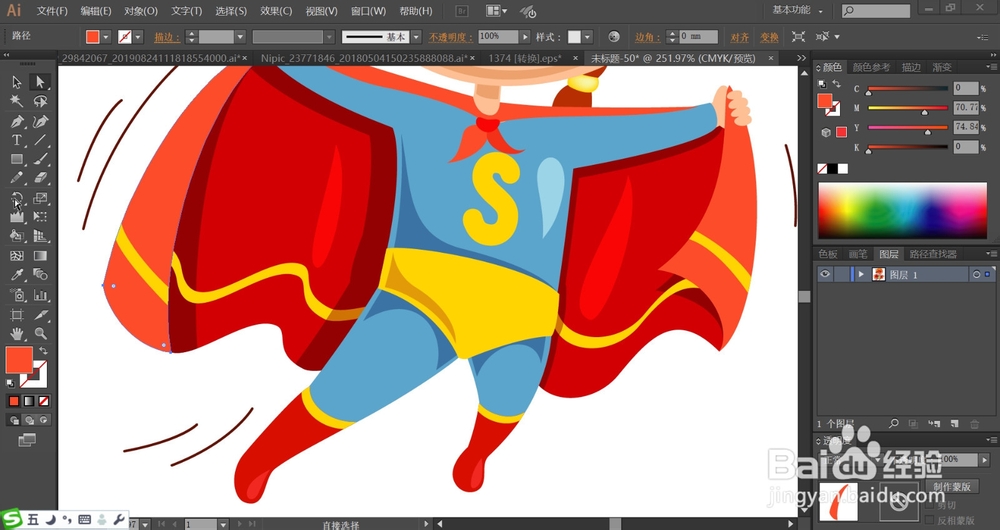1000x530 pixels.
Task: Enable Draw Behind mode
Action: (x=29, y=420)
